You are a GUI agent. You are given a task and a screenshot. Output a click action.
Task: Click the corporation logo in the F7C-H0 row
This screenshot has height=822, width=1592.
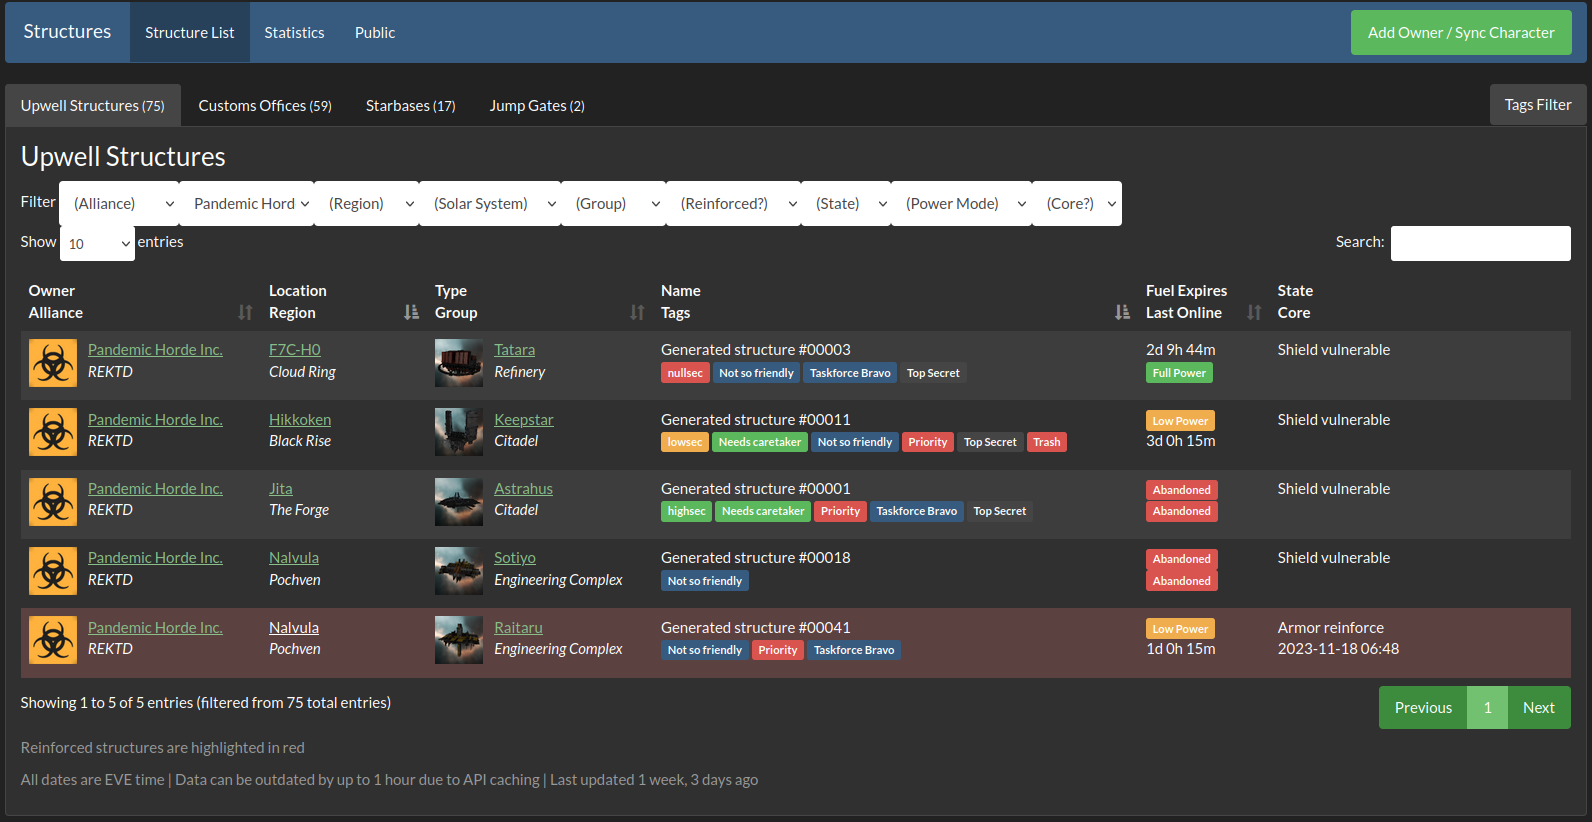coord(53,363)
